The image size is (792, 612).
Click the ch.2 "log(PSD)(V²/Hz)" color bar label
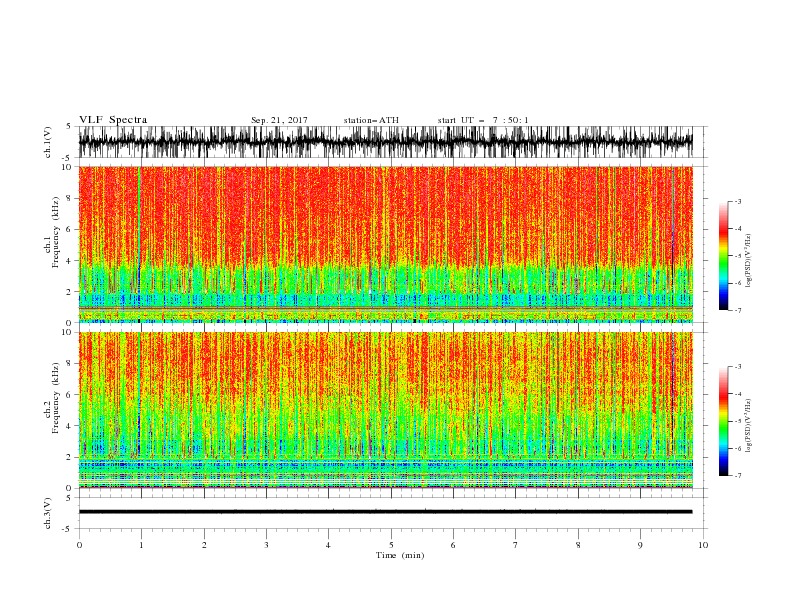749,426
